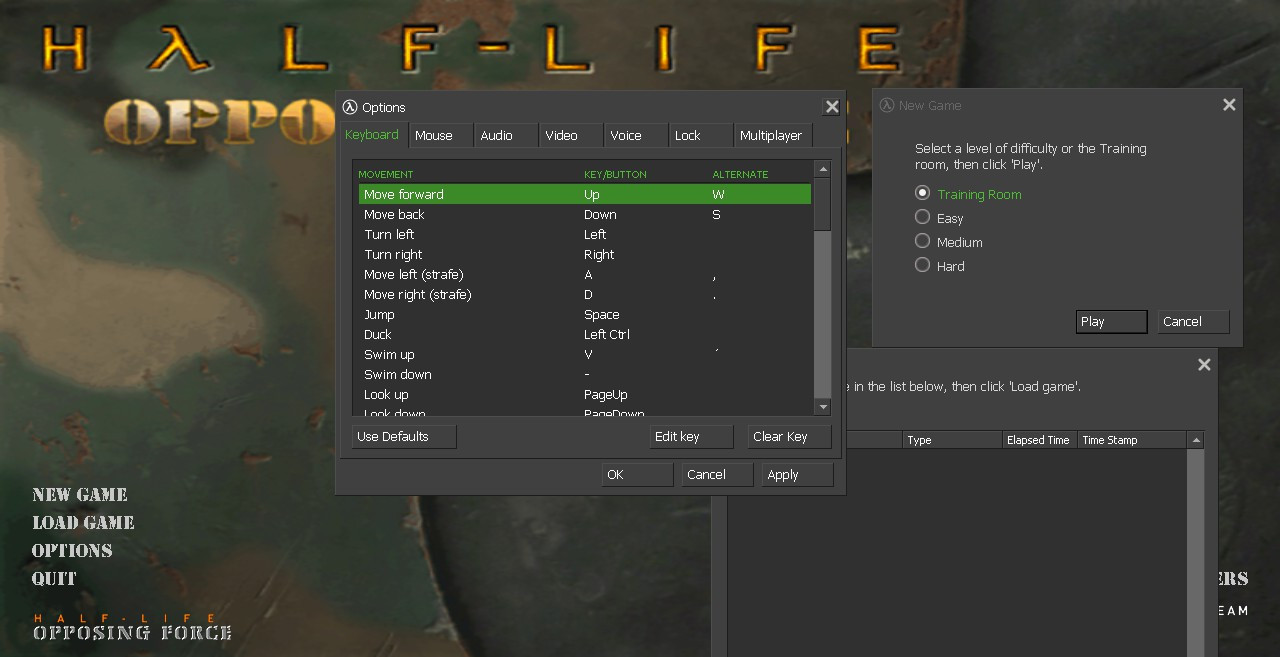
Task: Click the lambda icon on the Options dialog
Action: 350,107
